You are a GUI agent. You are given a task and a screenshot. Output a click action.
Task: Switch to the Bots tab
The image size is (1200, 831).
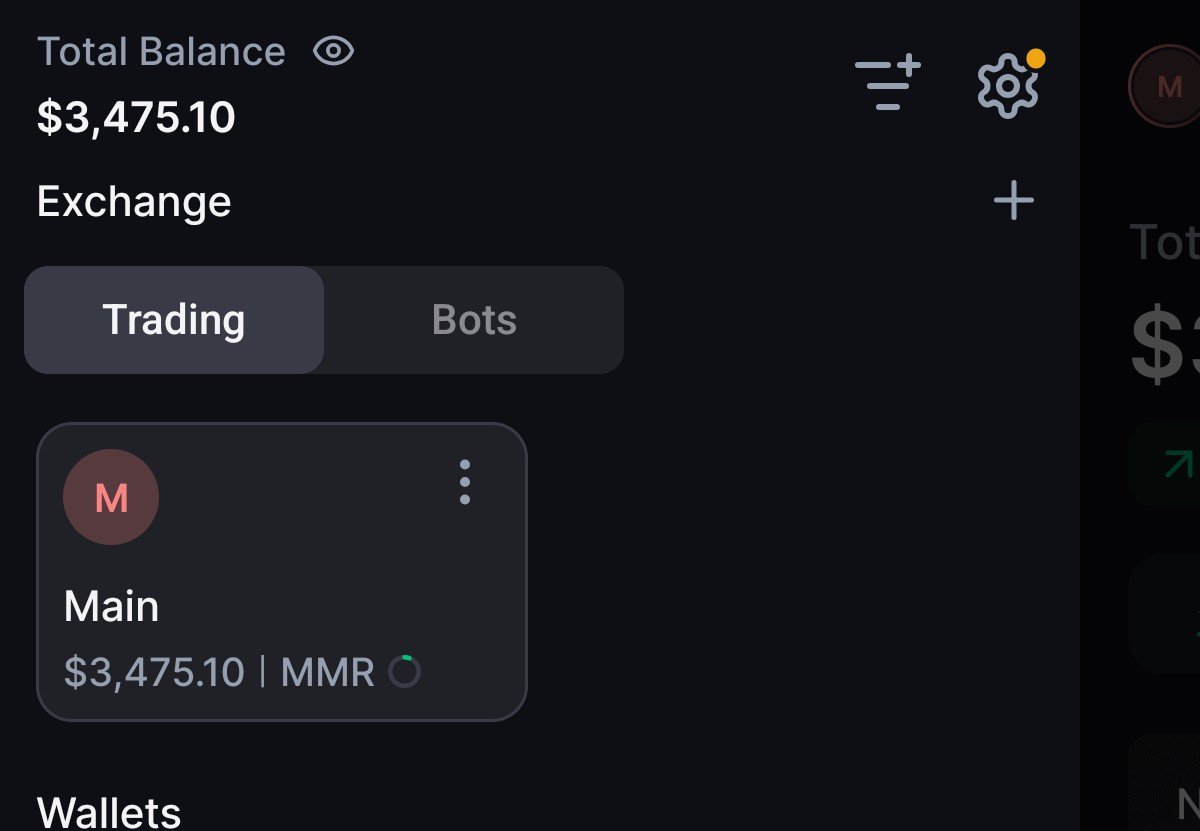(x=474, y=320)
